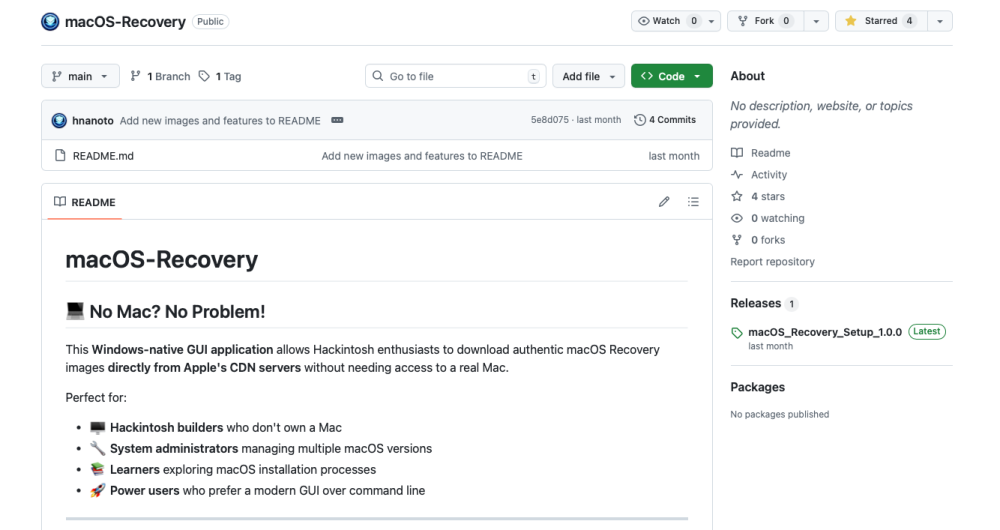Click the Hackintosh builders bullet text

tap(226, 427)
